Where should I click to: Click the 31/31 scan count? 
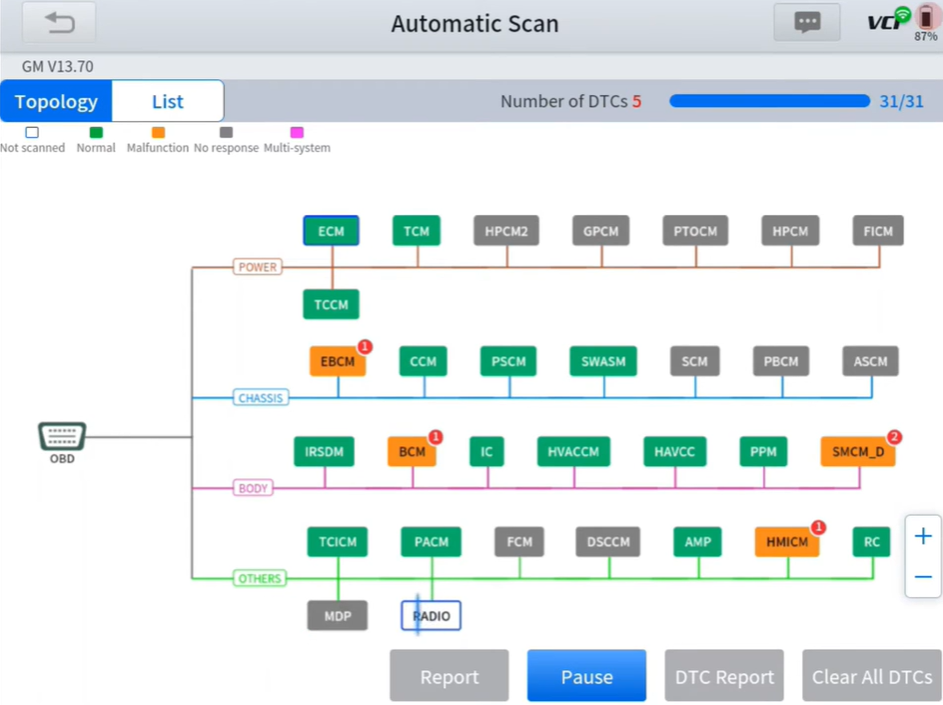coord(901,101)
